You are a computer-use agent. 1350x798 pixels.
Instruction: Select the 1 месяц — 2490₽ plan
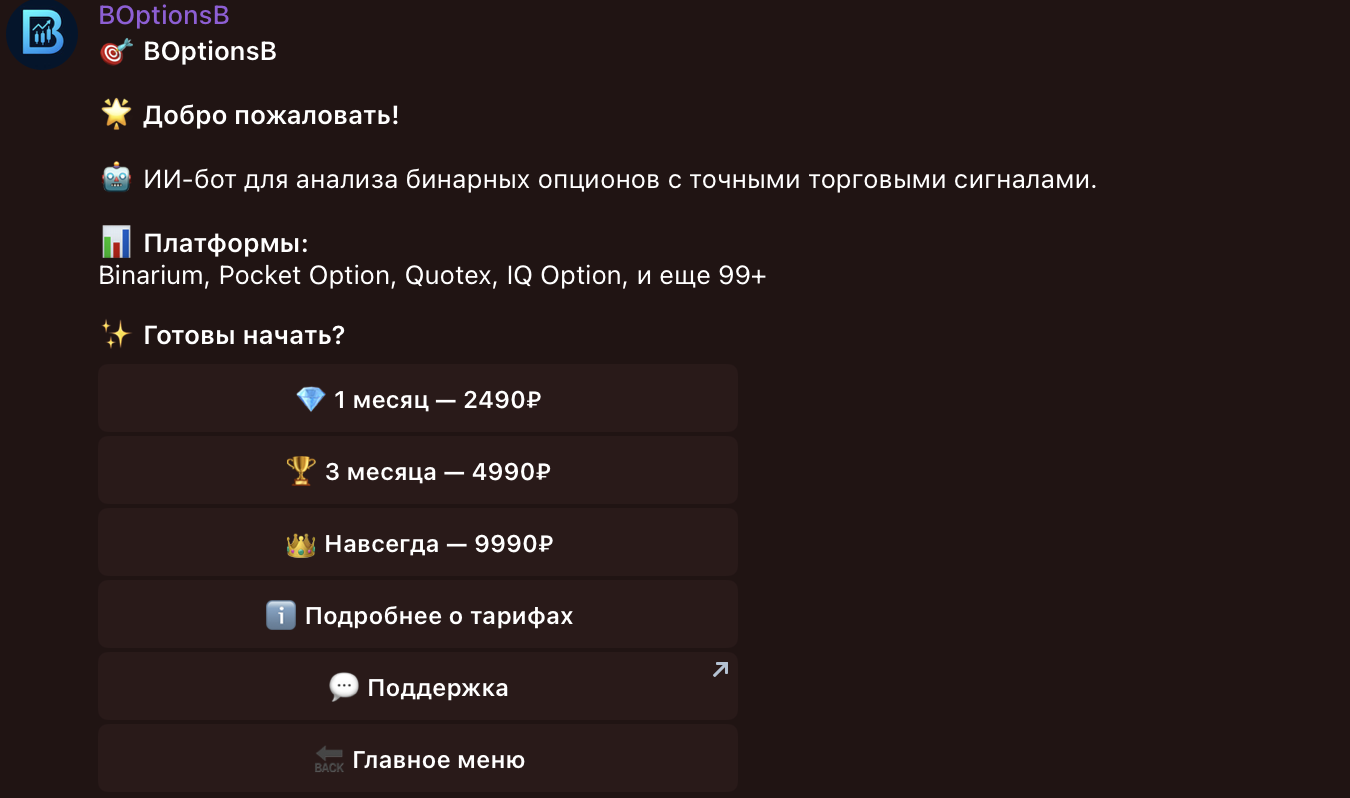click(417, 398)
